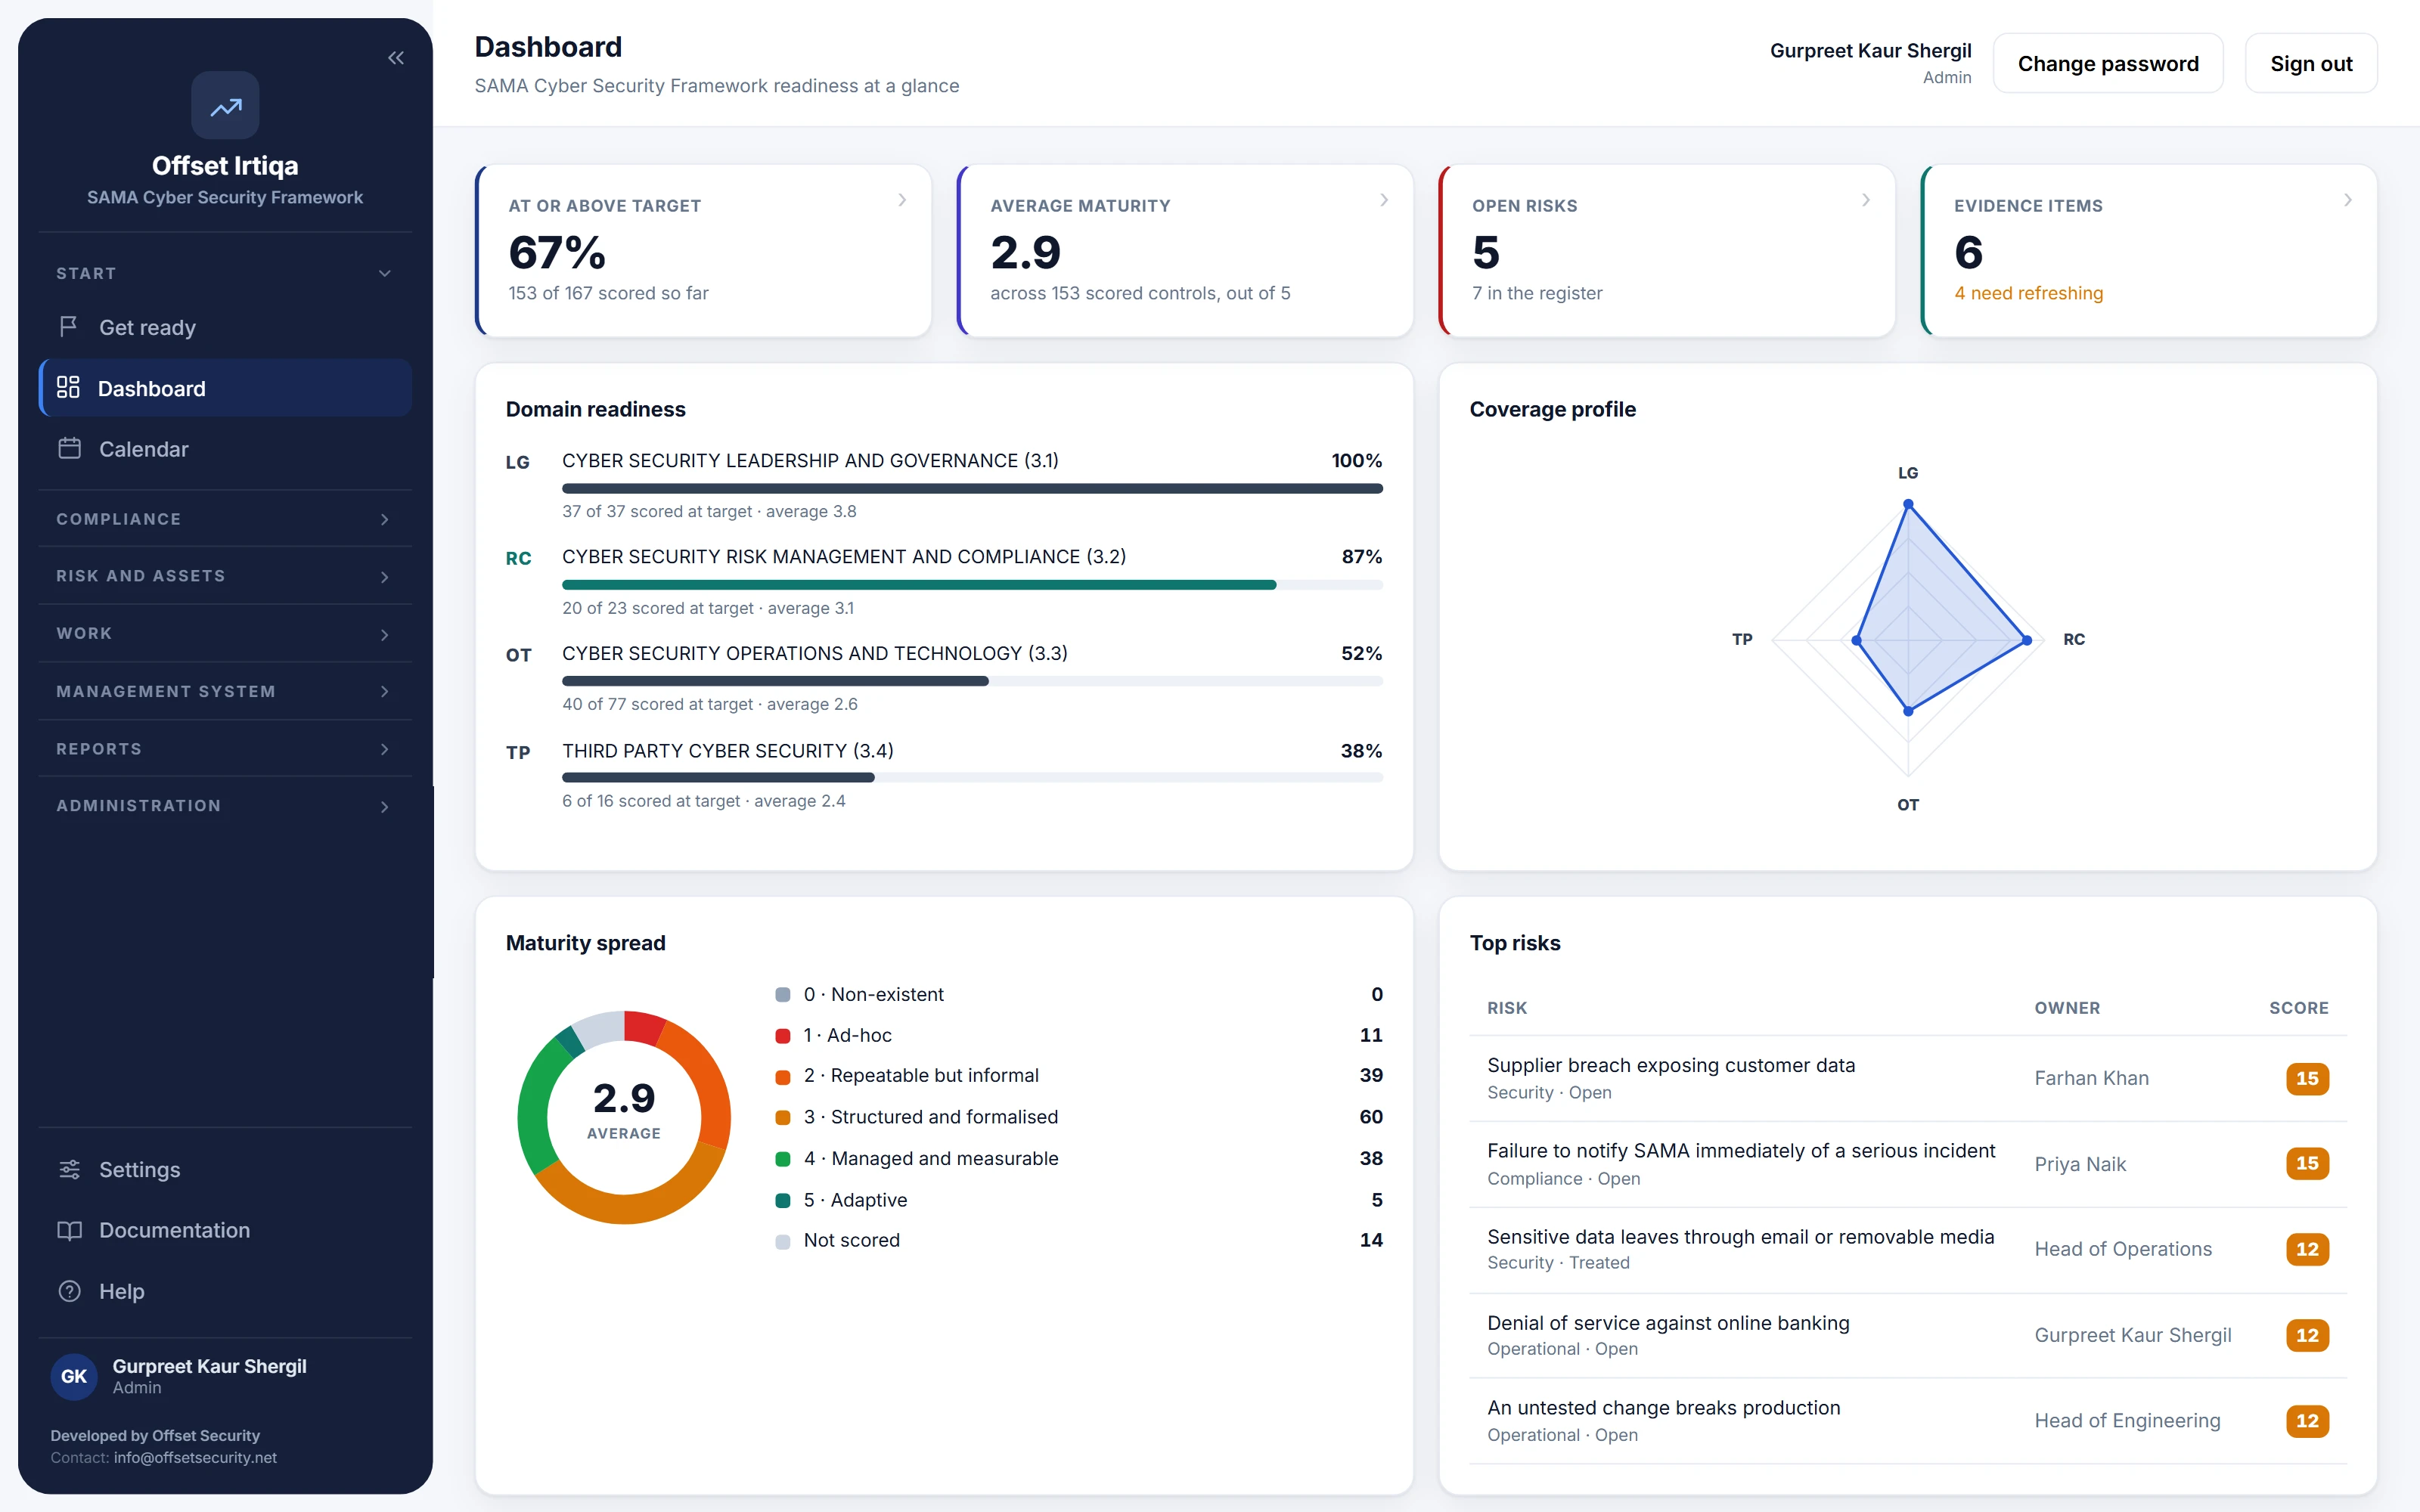Viewport: 2420px width, 1512px height.
Task: Click the Calendar icon in sidebar
Action: 69,449
